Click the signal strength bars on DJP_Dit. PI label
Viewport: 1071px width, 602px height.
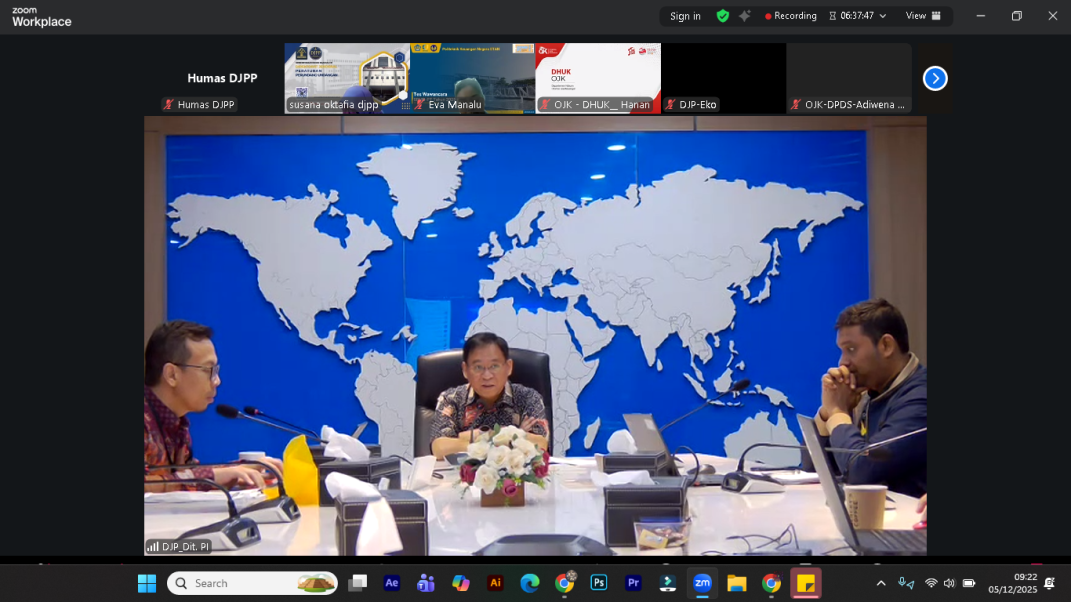point(151,547)
